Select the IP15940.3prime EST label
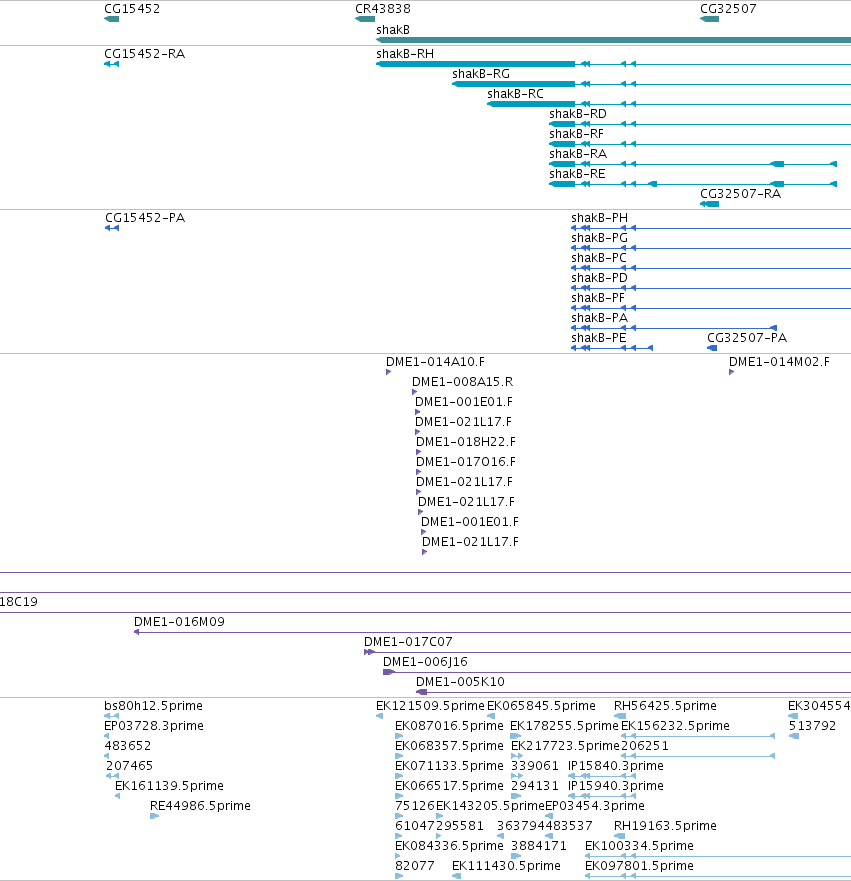This screenshot has width=851, height=881. point(616,785)
